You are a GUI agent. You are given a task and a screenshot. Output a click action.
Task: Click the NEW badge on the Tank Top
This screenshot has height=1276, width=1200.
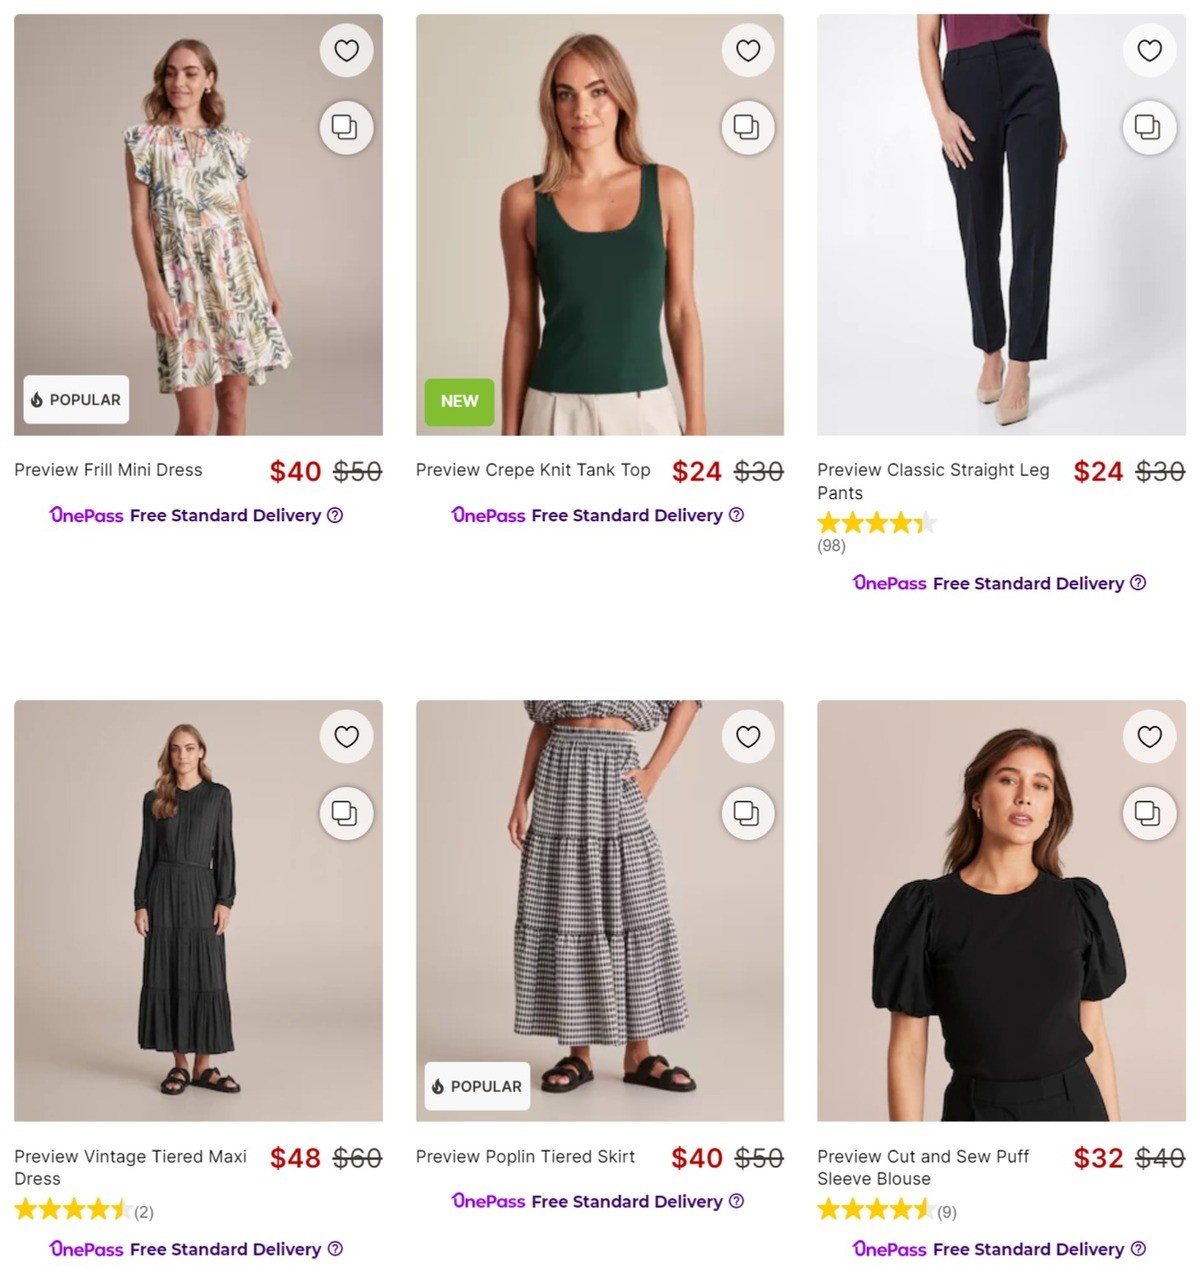point(459,402)
